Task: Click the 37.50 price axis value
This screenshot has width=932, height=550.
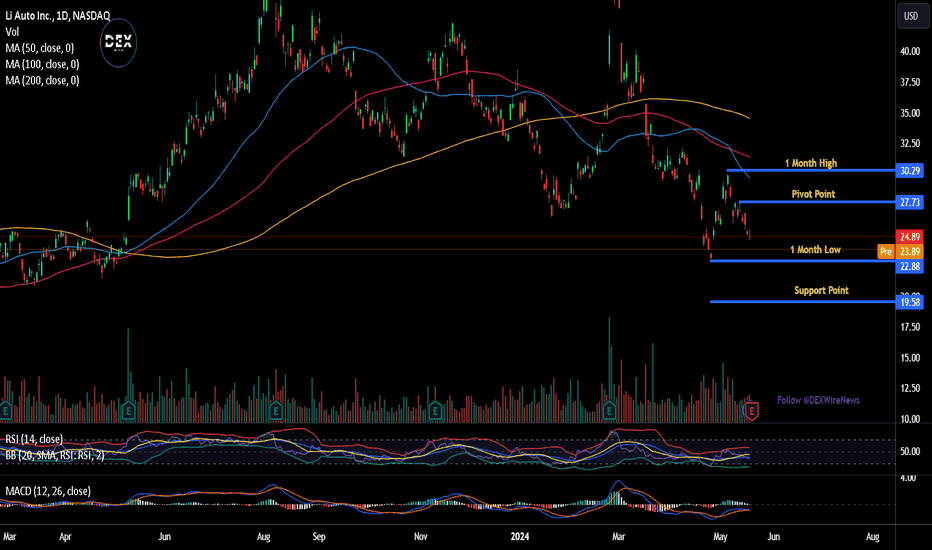Action: coord(910,82)
